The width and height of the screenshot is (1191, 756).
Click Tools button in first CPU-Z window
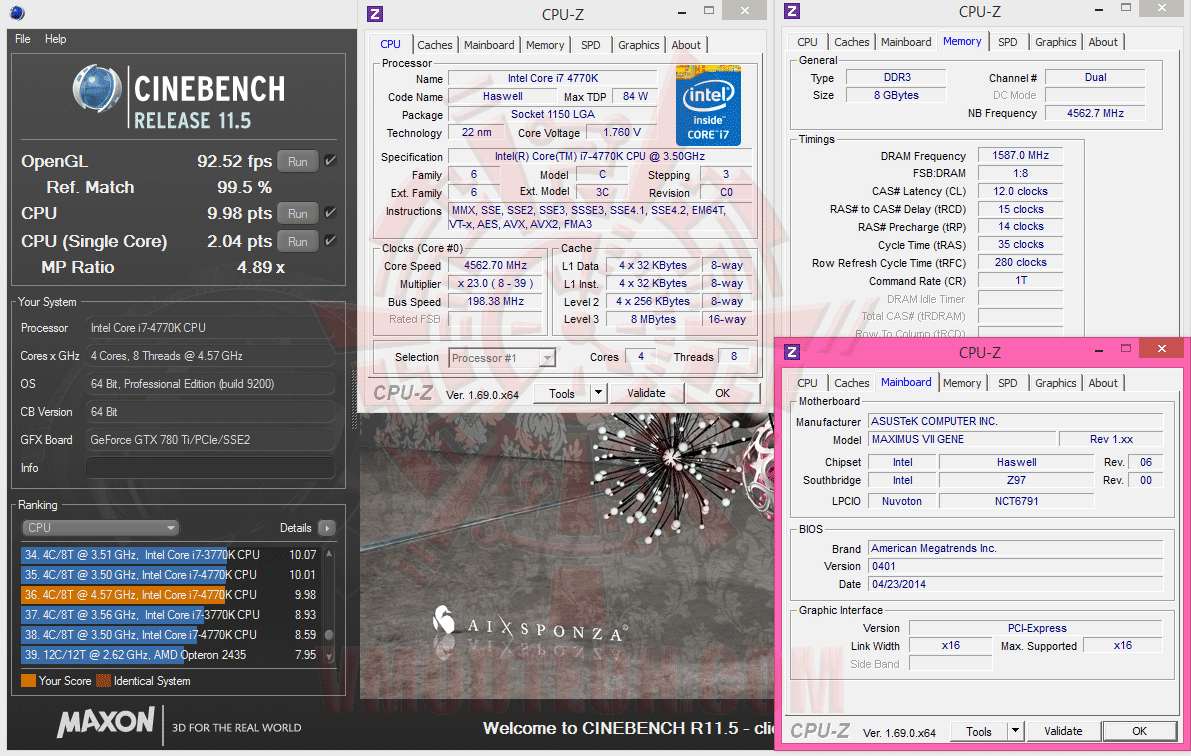(561, 393)
